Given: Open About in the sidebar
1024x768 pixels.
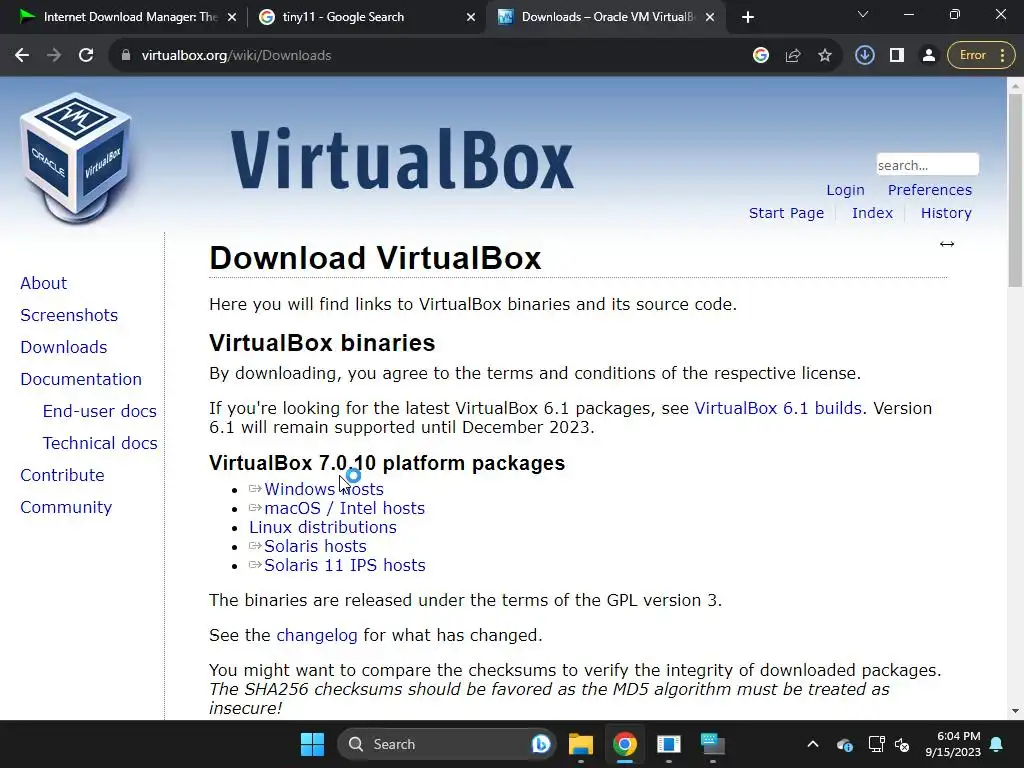Looking at the screenshot, I should [43, 283].
